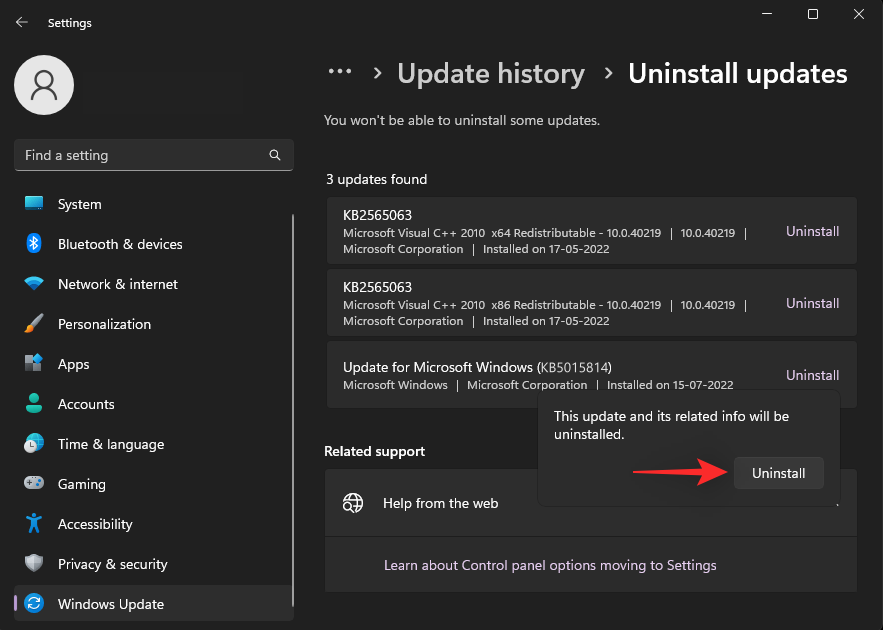The width and height of the screenshot is (883, 630).
Task: Open Accessibility settings
Action: (94, 524)
